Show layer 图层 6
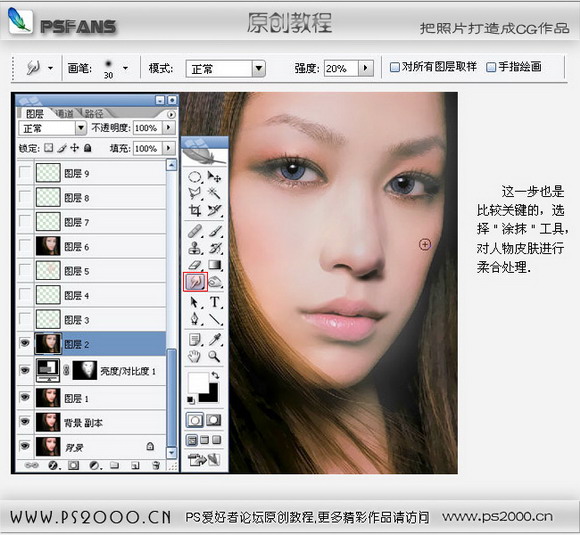The width and height of the screenshot is (580, 535). 25,245
